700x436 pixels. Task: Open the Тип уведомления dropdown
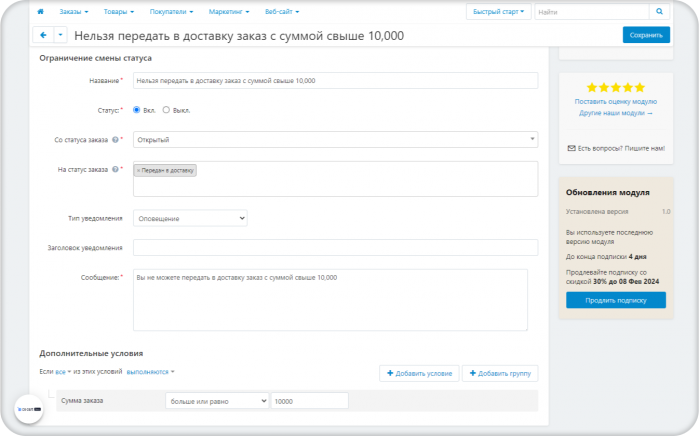190,218
